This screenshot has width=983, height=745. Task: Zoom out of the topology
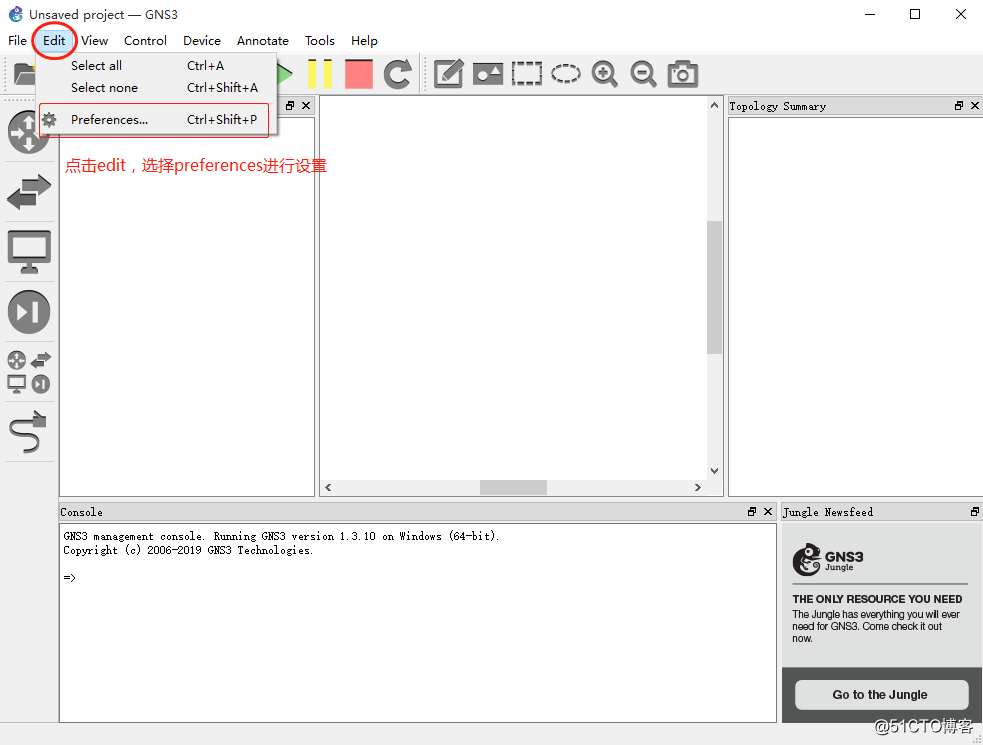coord(643,74)
